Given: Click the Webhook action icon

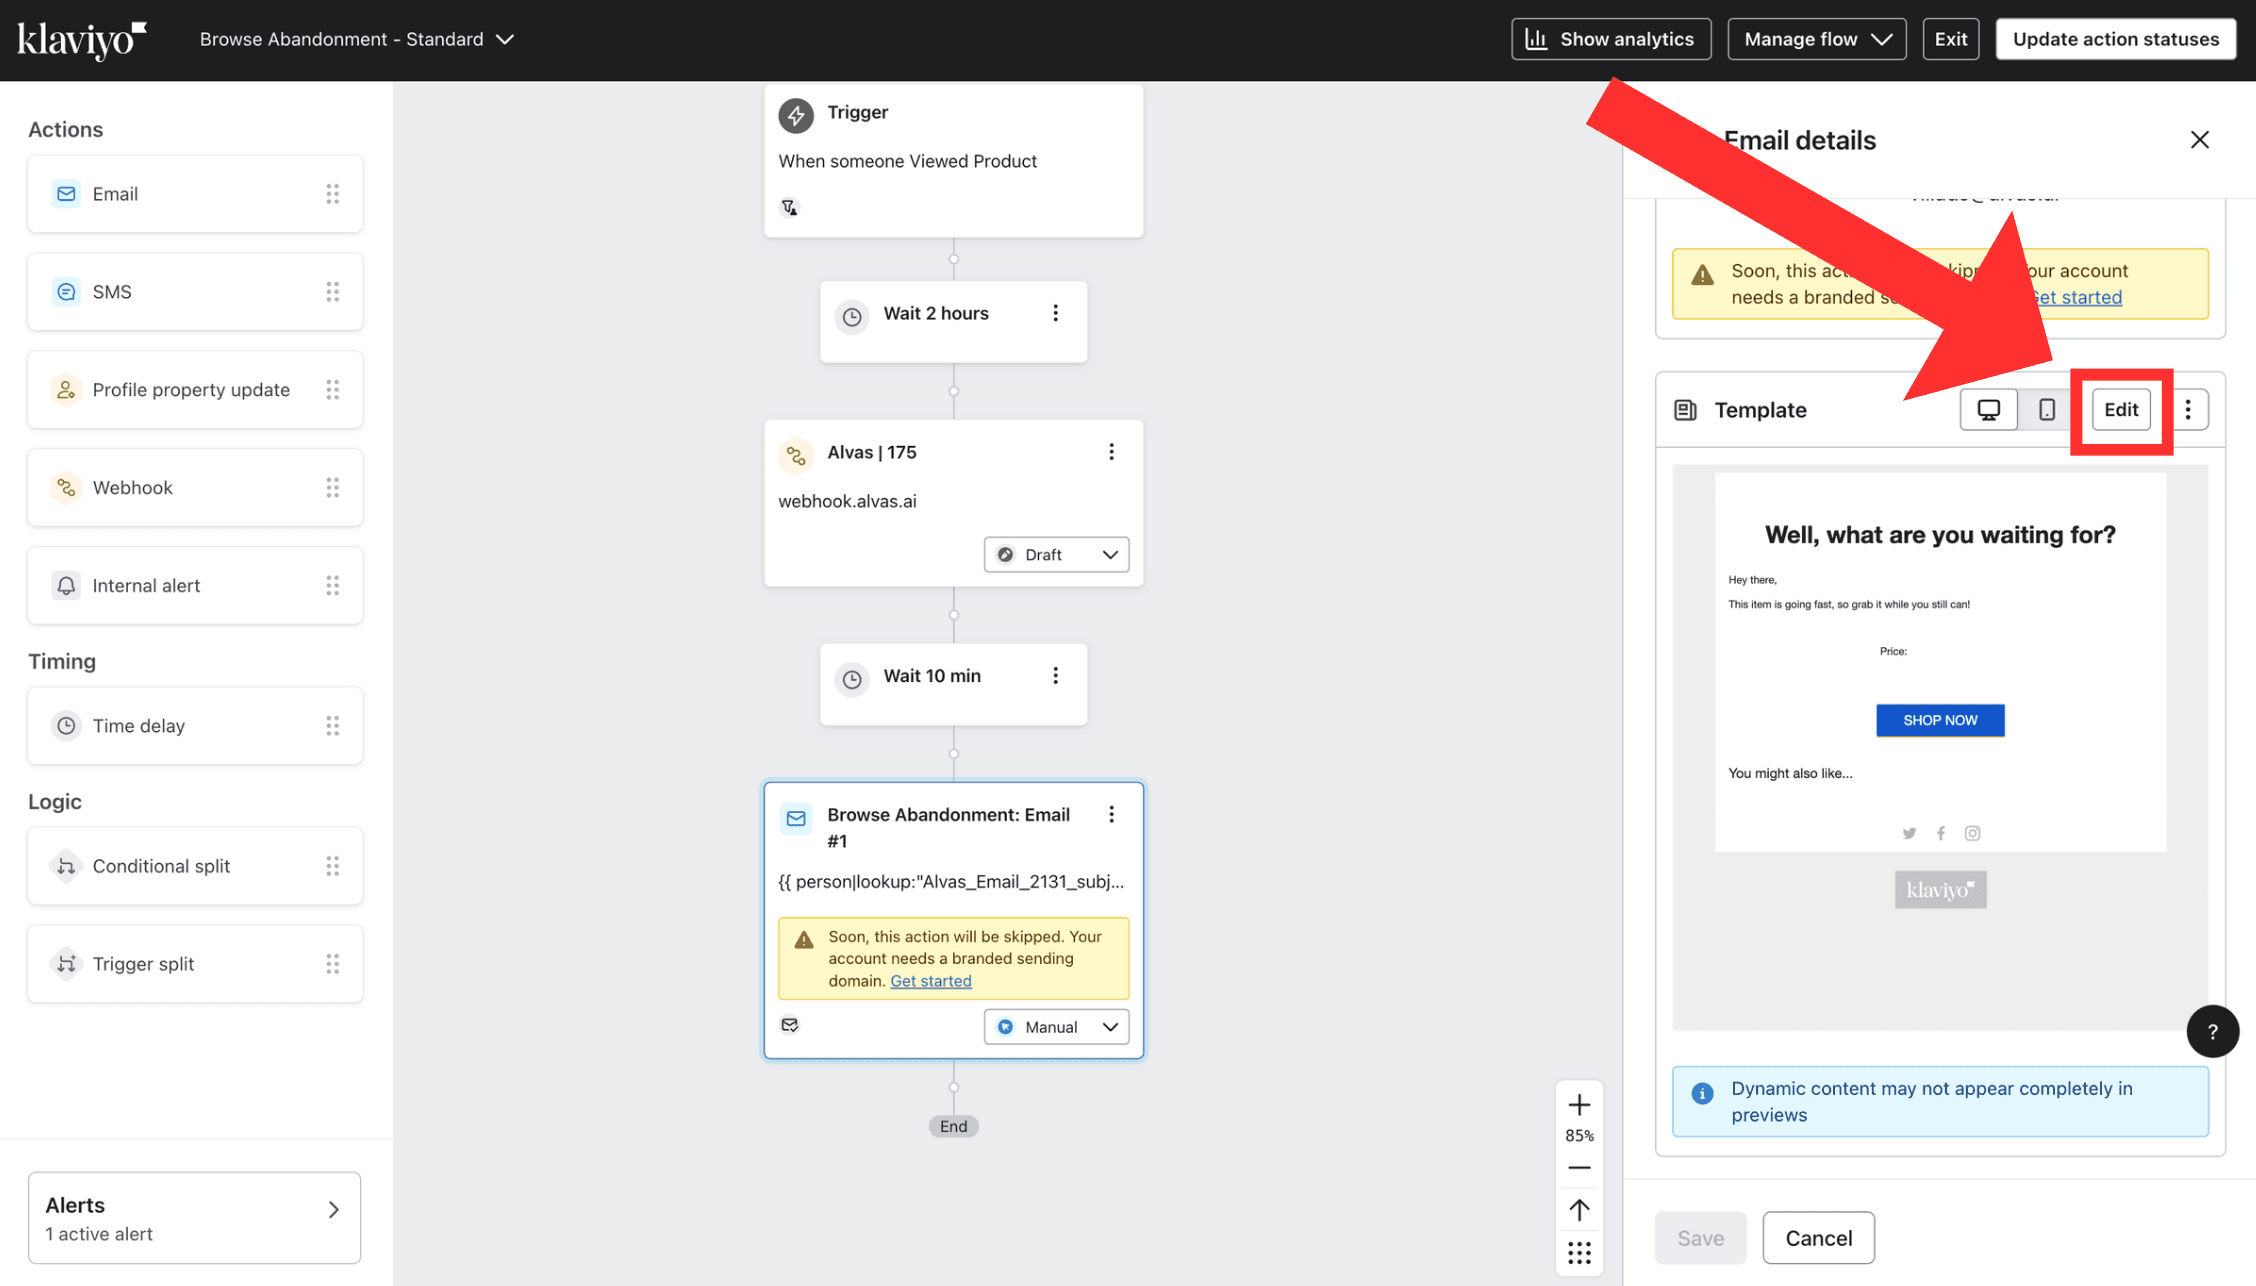Looking at the screenshot, I should (66, 488).
